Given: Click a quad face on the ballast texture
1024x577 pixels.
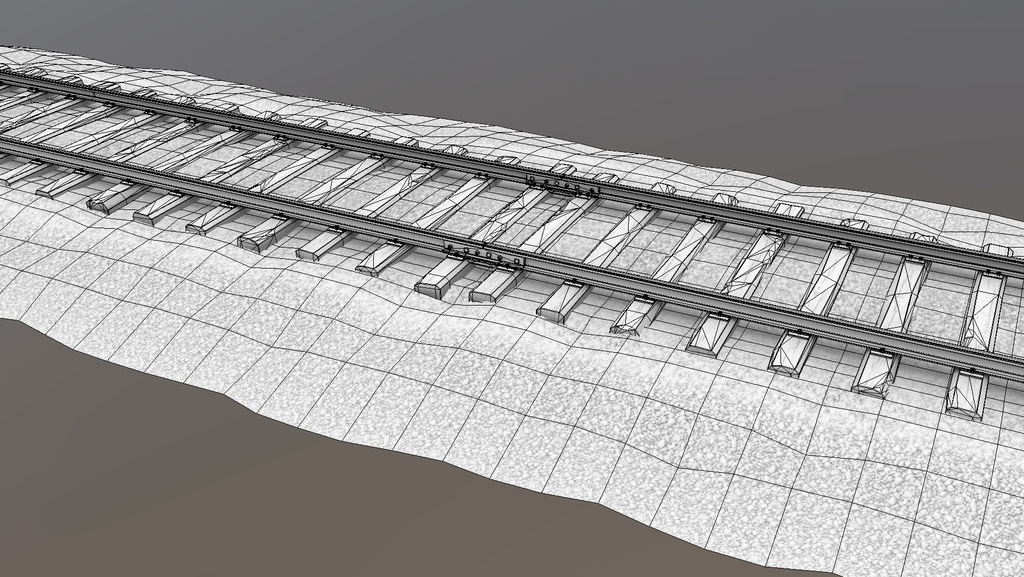Looking at the screenshot, I should click(x=650, y=400).
